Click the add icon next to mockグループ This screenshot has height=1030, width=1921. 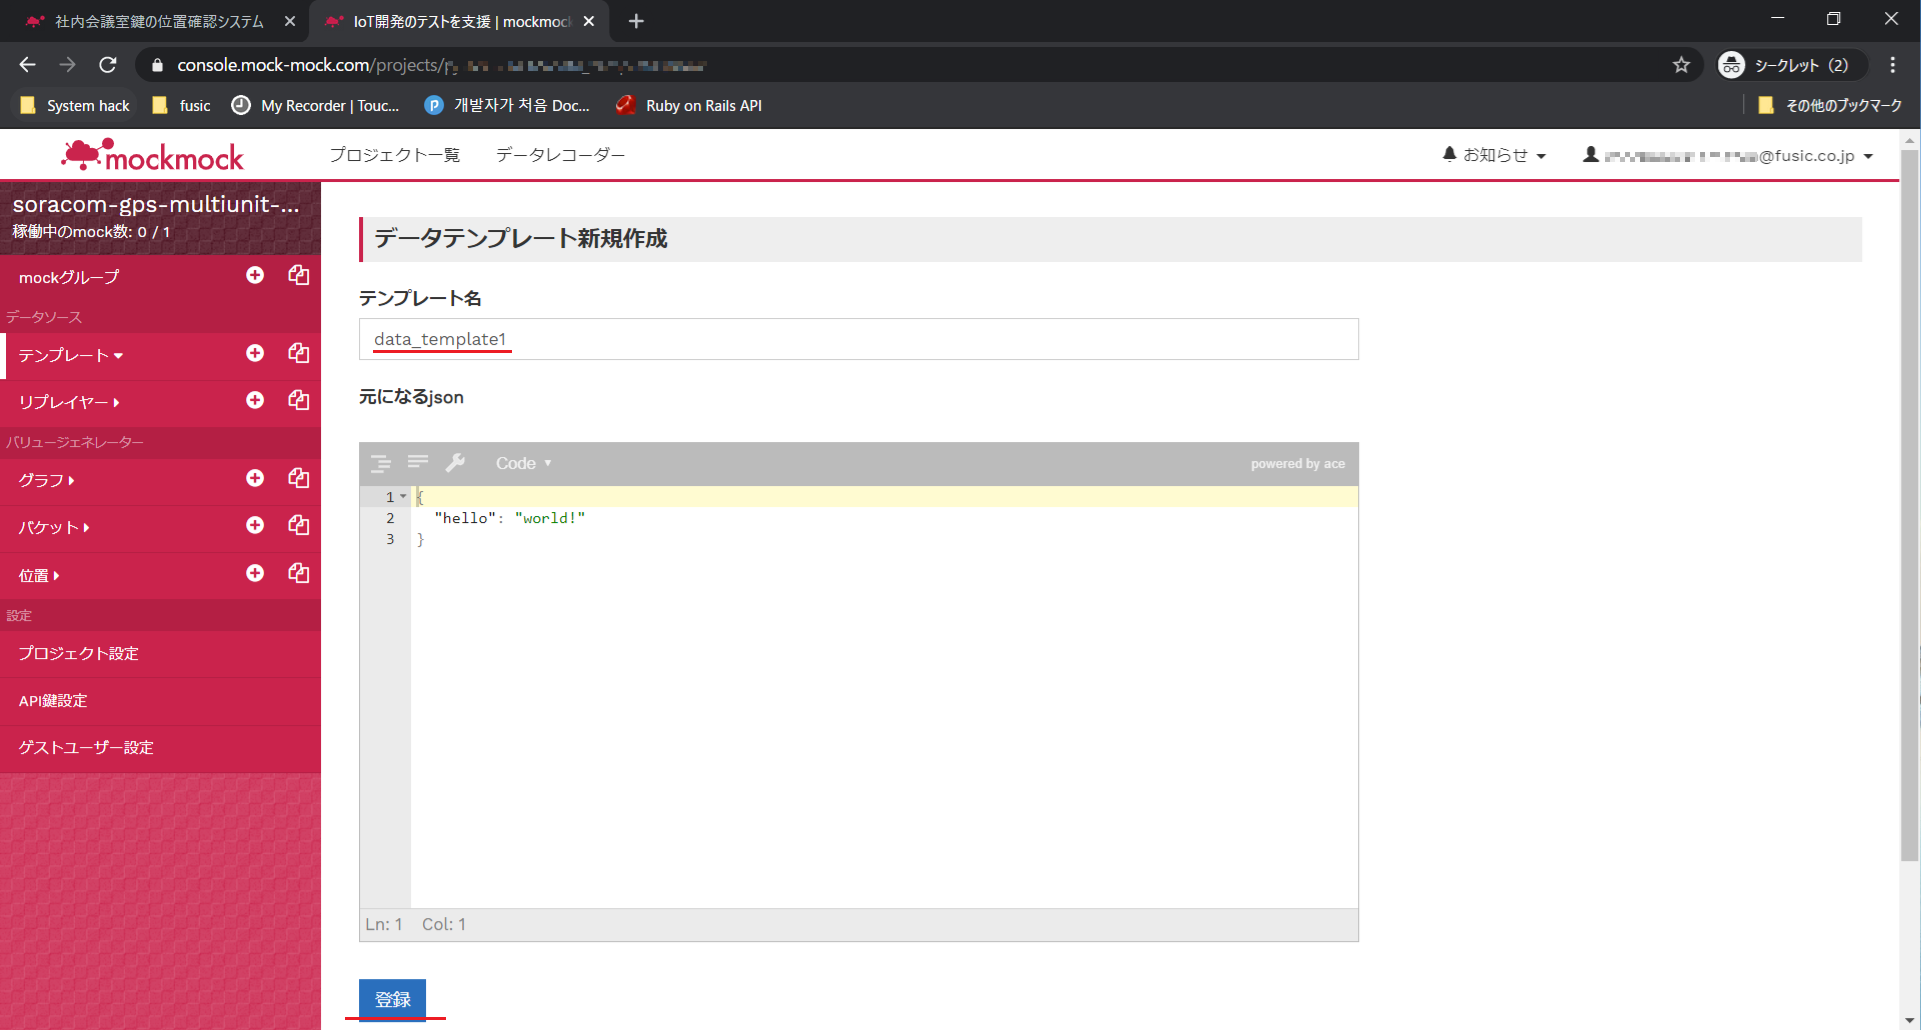pos(255,275)
